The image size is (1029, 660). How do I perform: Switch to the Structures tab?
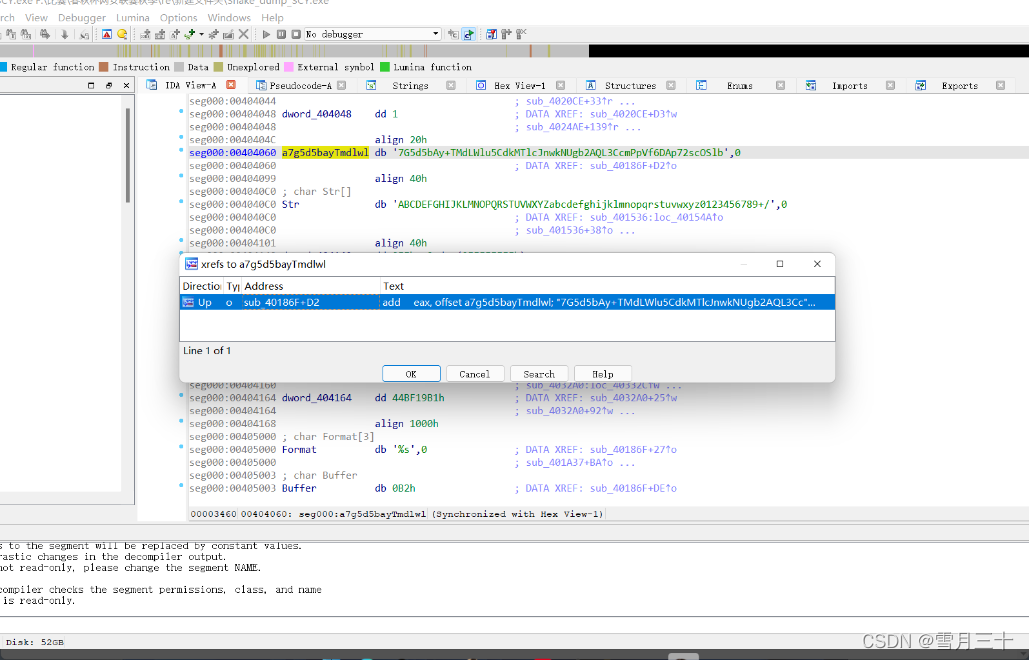click(x=631, y=85)
